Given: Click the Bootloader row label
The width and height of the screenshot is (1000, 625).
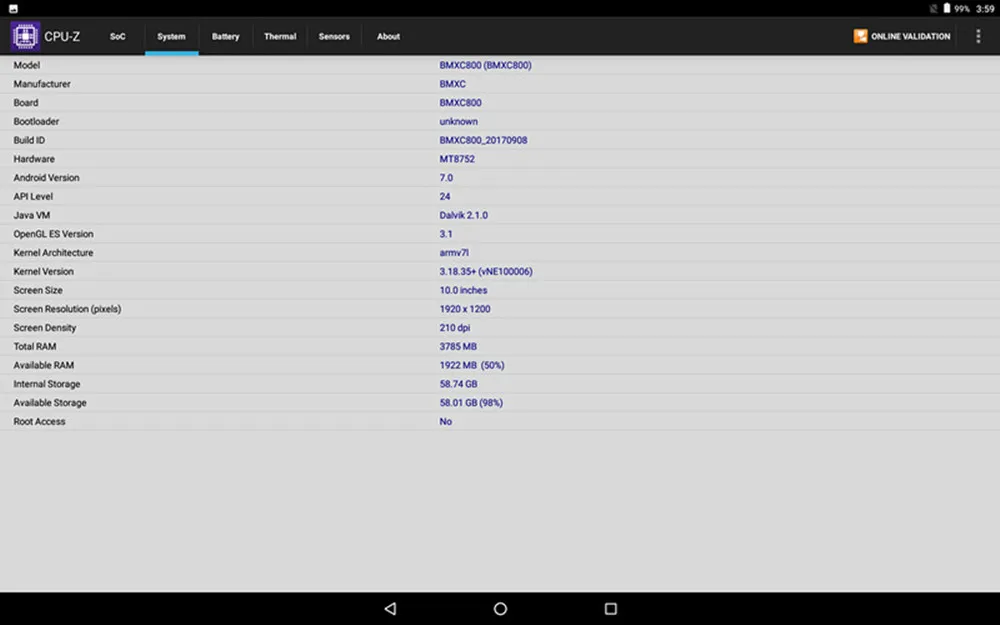Looking at the screenshot, I should [36, 121].
